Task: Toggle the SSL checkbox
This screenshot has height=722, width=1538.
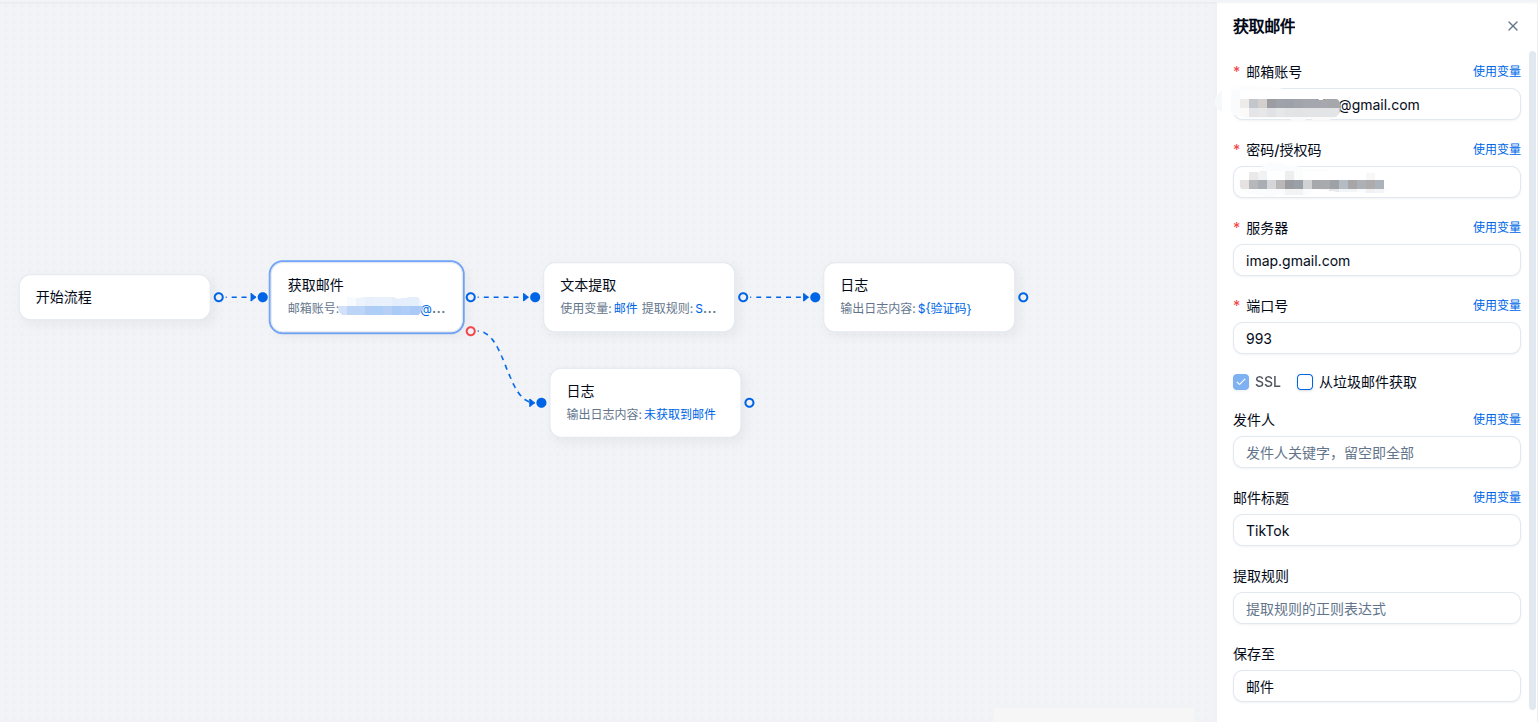Action: [x=1241, y=382]
